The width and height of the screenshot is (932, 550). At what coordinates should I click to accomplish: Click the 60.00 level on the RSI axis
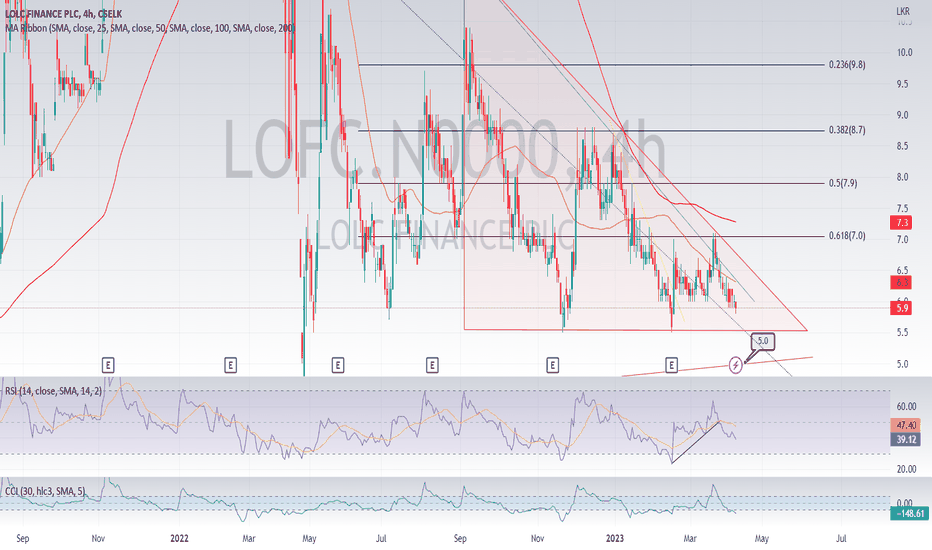(x=906, y=406)
